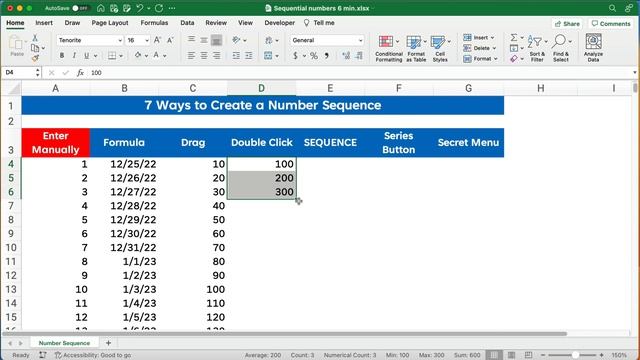Switch to the Insert ribbon tab

pos(44,23)
